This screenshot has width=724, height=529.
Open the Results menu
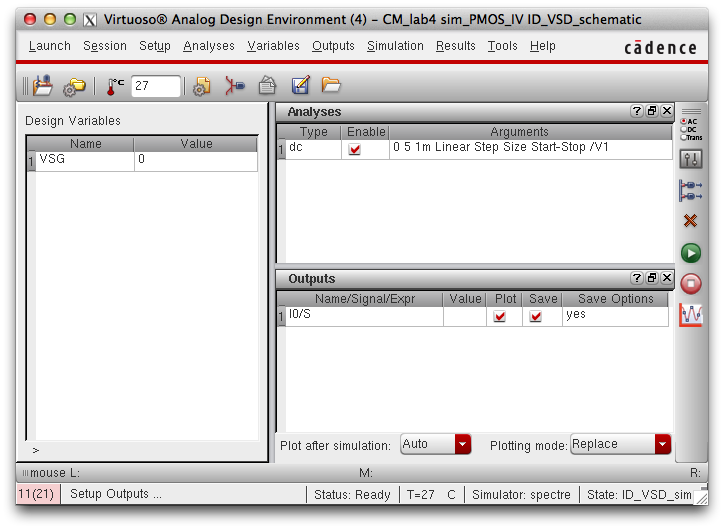456,46
